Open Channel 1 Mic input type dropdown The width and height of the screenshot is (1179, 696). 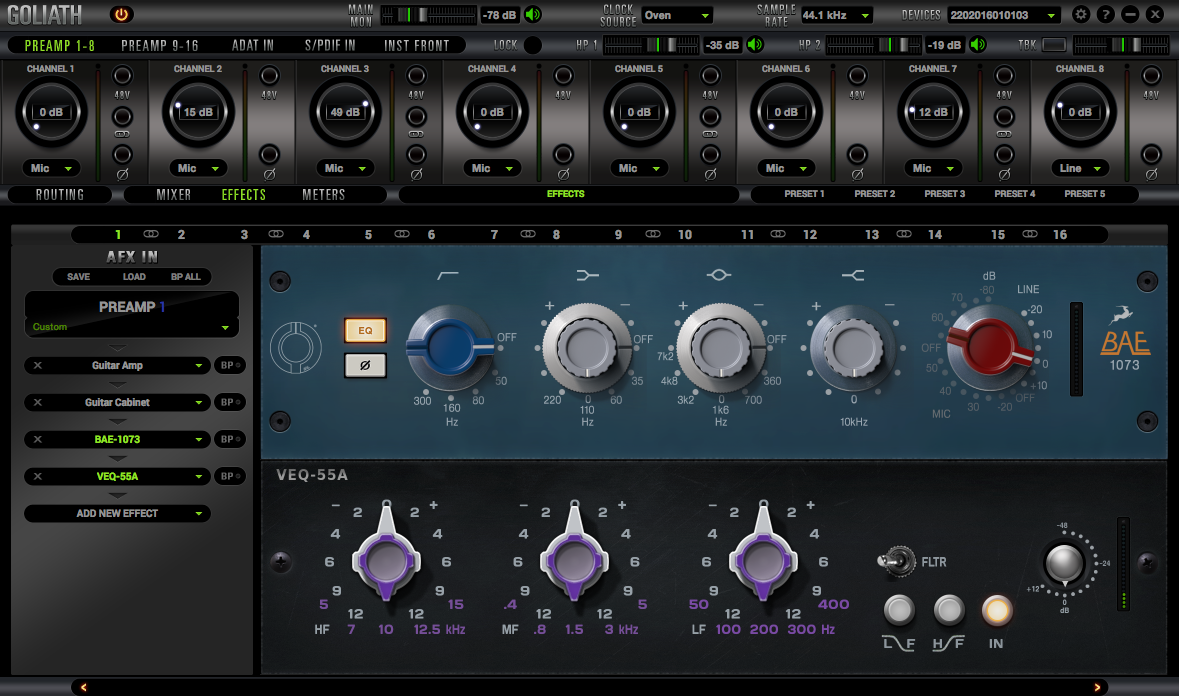[x=51, y=168]
